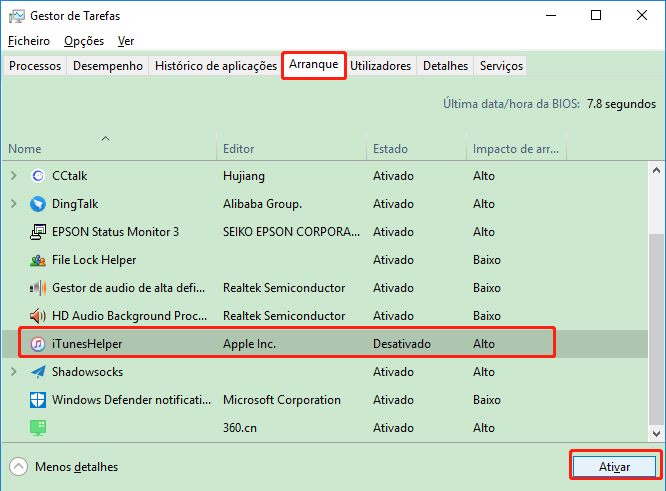Click the Baixo impact for File Lock Helper
This screenshot has width=666, height=491.
pyautogui.click(x=487, y=260)
